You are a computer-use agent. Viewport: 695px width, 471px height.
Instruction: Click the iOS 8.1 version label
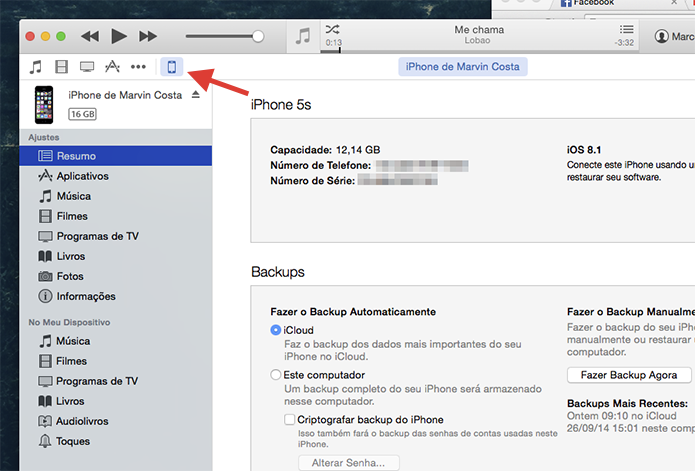(584, 150)
